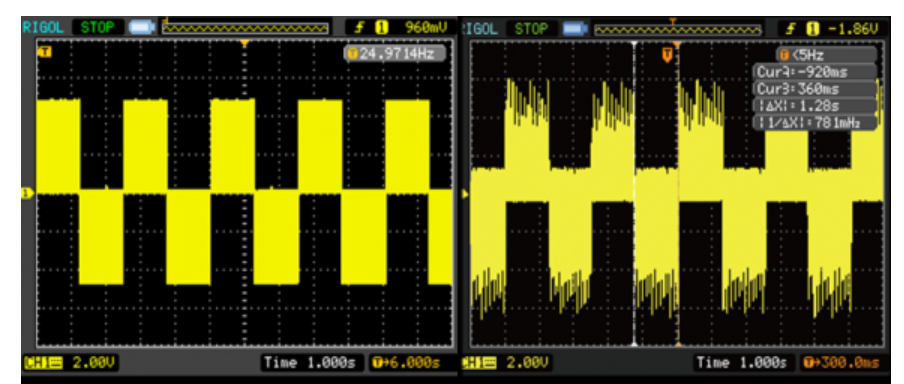This screenshot has width=904, height=384.
Task: Select the orange T marker beside <5Hz
Action: (x=784, y=55)
